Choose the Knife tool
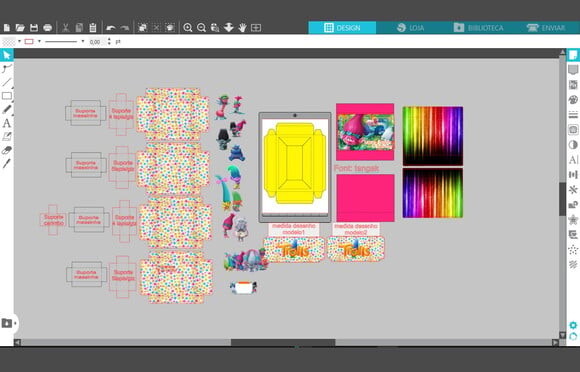 coord(7,163)
